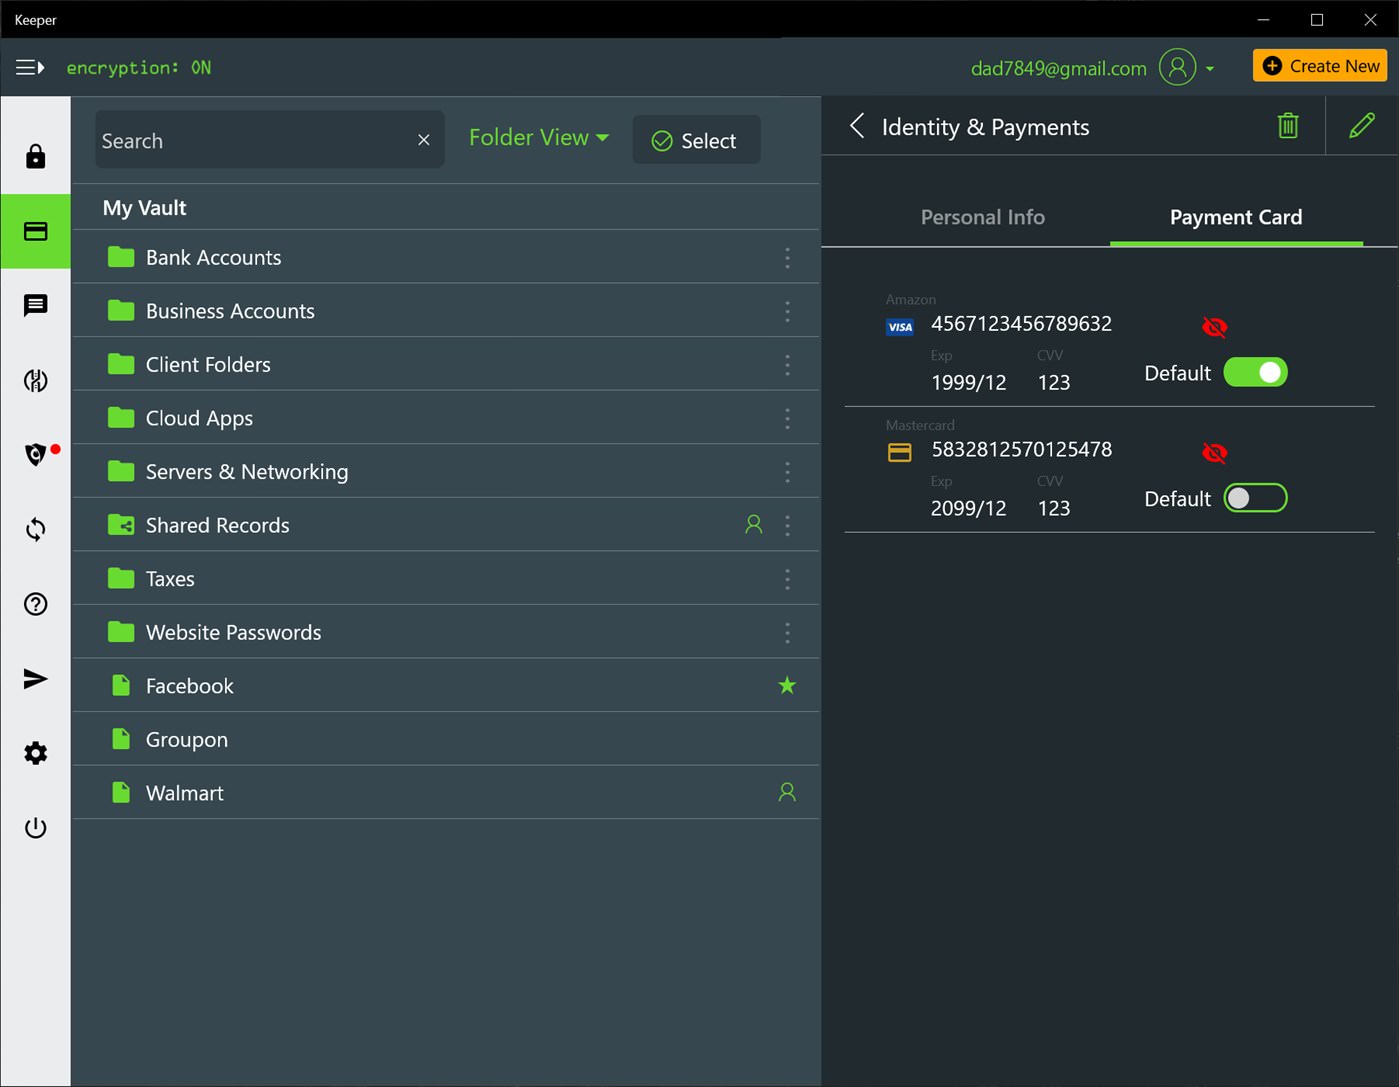Click the user account avatar icon
The width and height of the screenshot is (1399, 1087).
[x=1177, y=67]
